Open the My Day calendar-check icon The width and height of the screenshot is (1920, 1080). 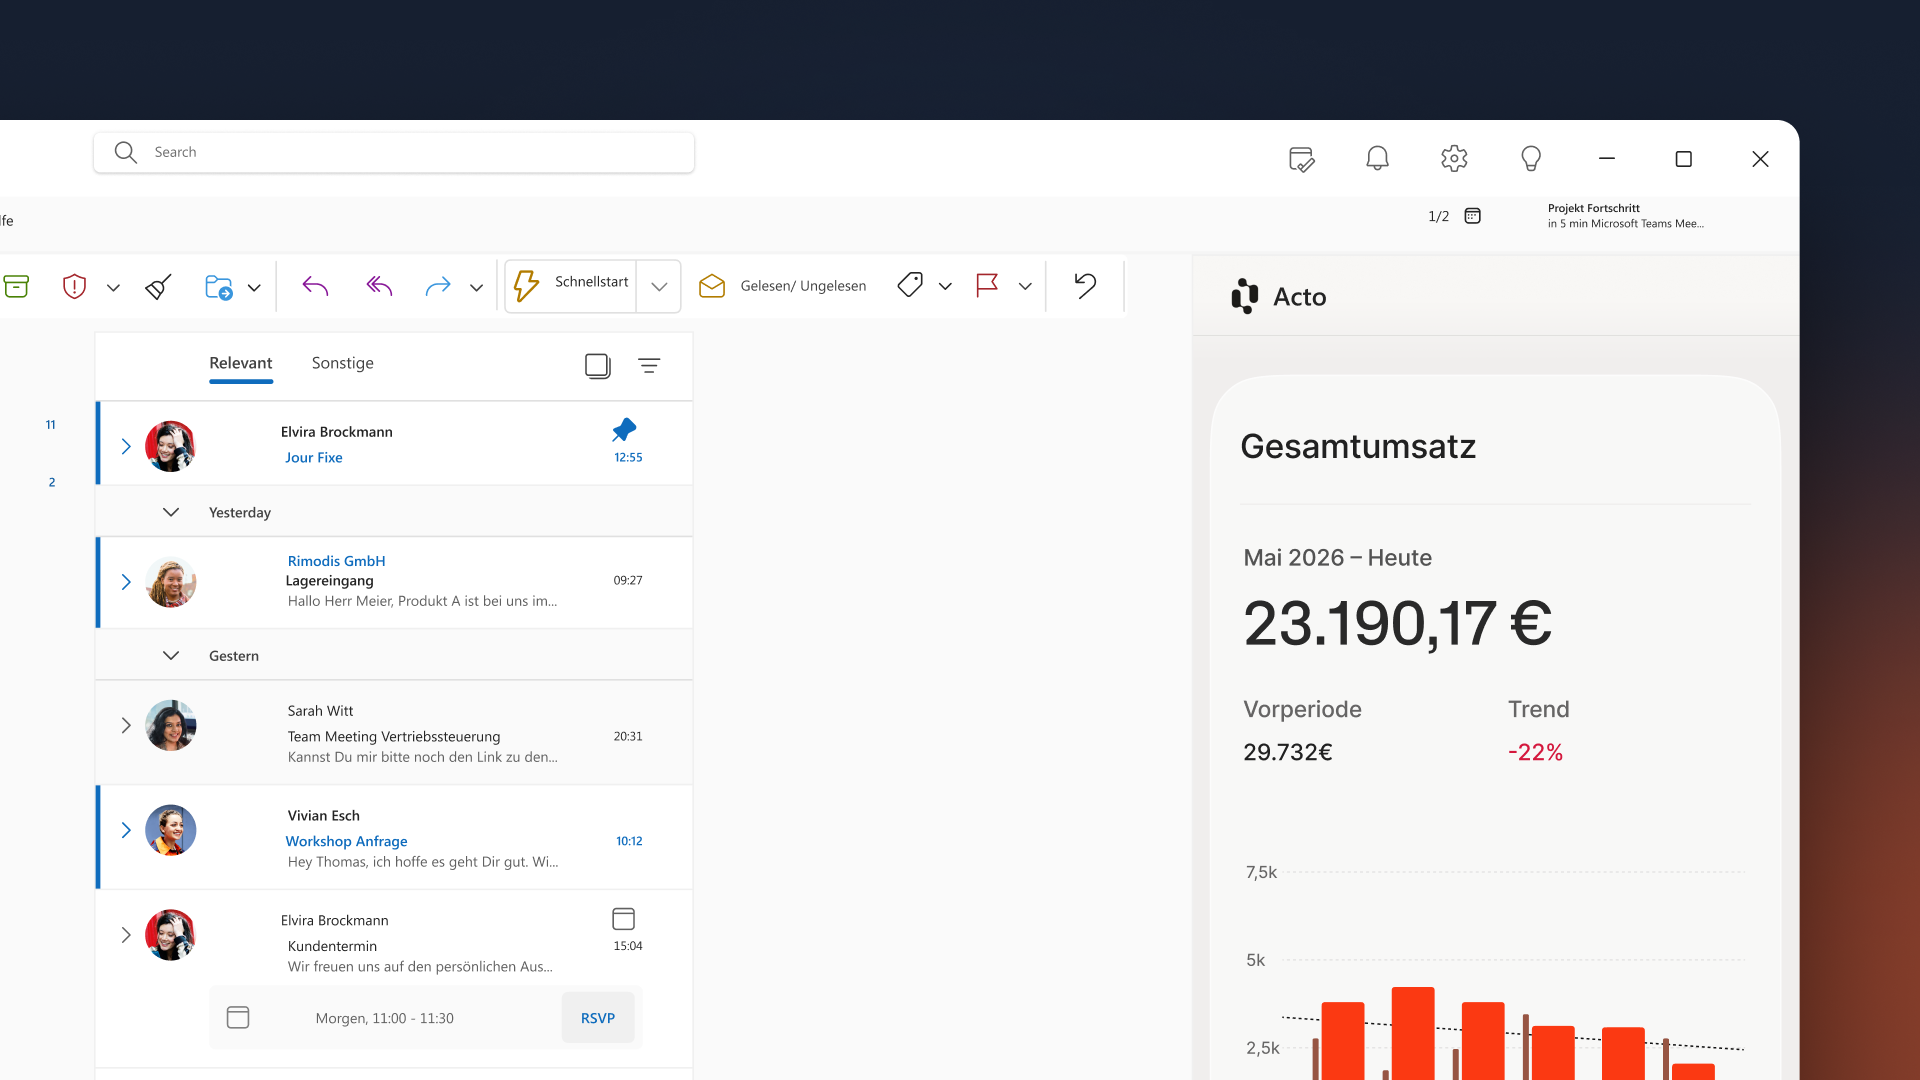pos(1301,159)
